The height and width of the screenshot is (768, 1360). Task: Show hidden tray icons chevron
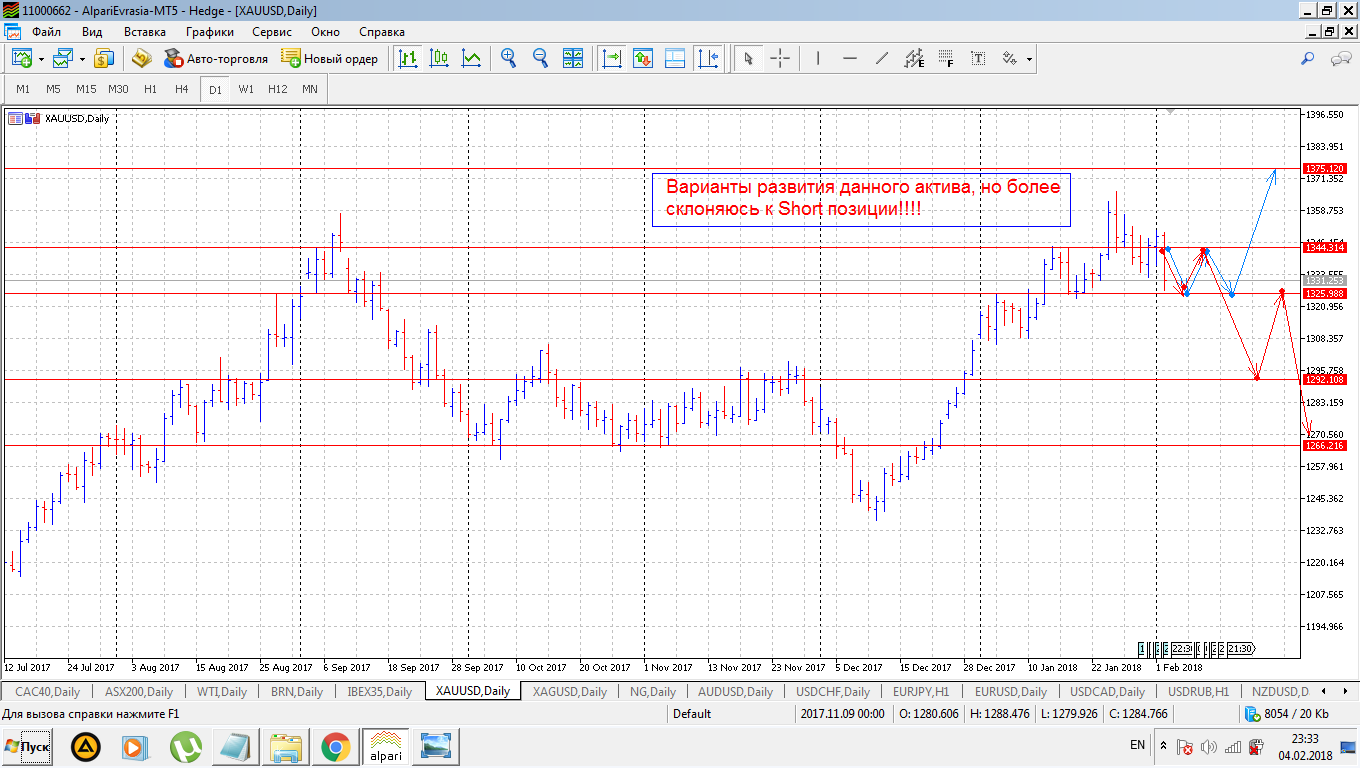pos(1163,745)
